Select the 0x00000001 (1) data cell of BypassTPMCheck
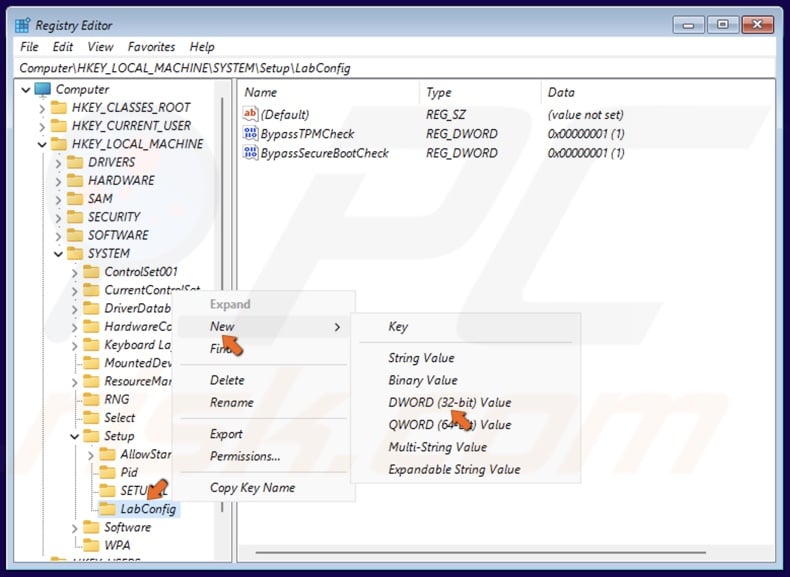The width and height of the screenshot is (790, 577). click(586, 134)
